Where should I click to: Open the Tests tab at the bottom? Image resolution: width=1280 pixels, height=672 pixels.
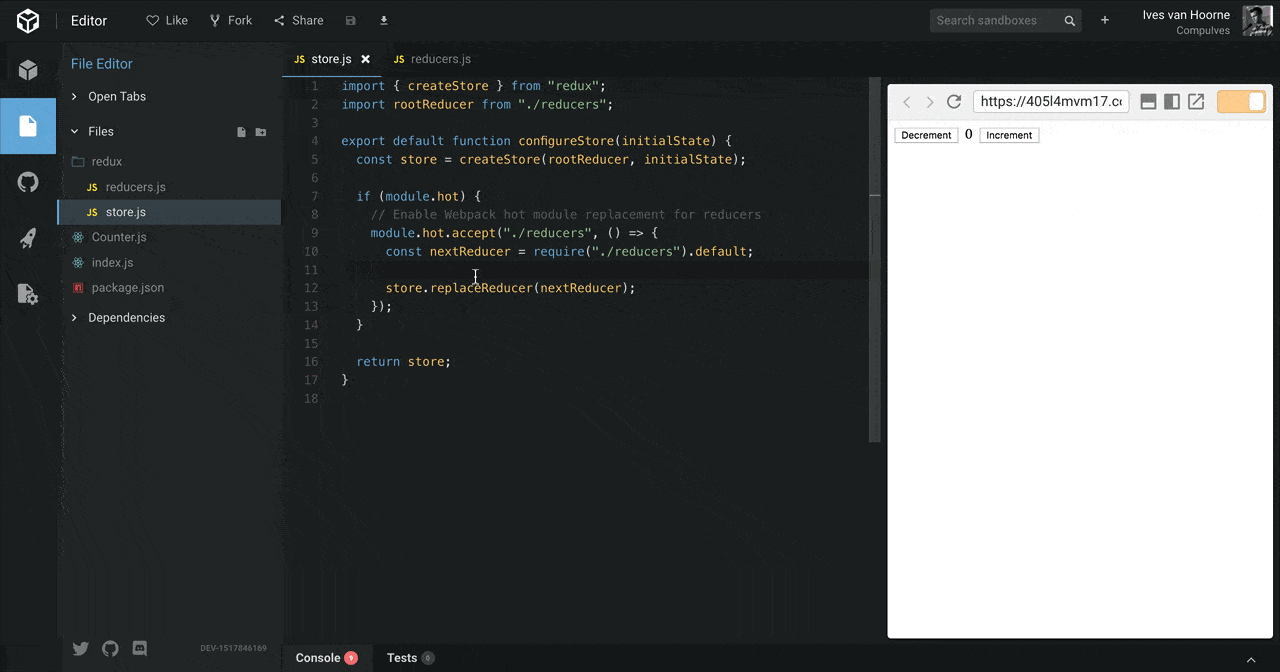click(x=404, y=657)
